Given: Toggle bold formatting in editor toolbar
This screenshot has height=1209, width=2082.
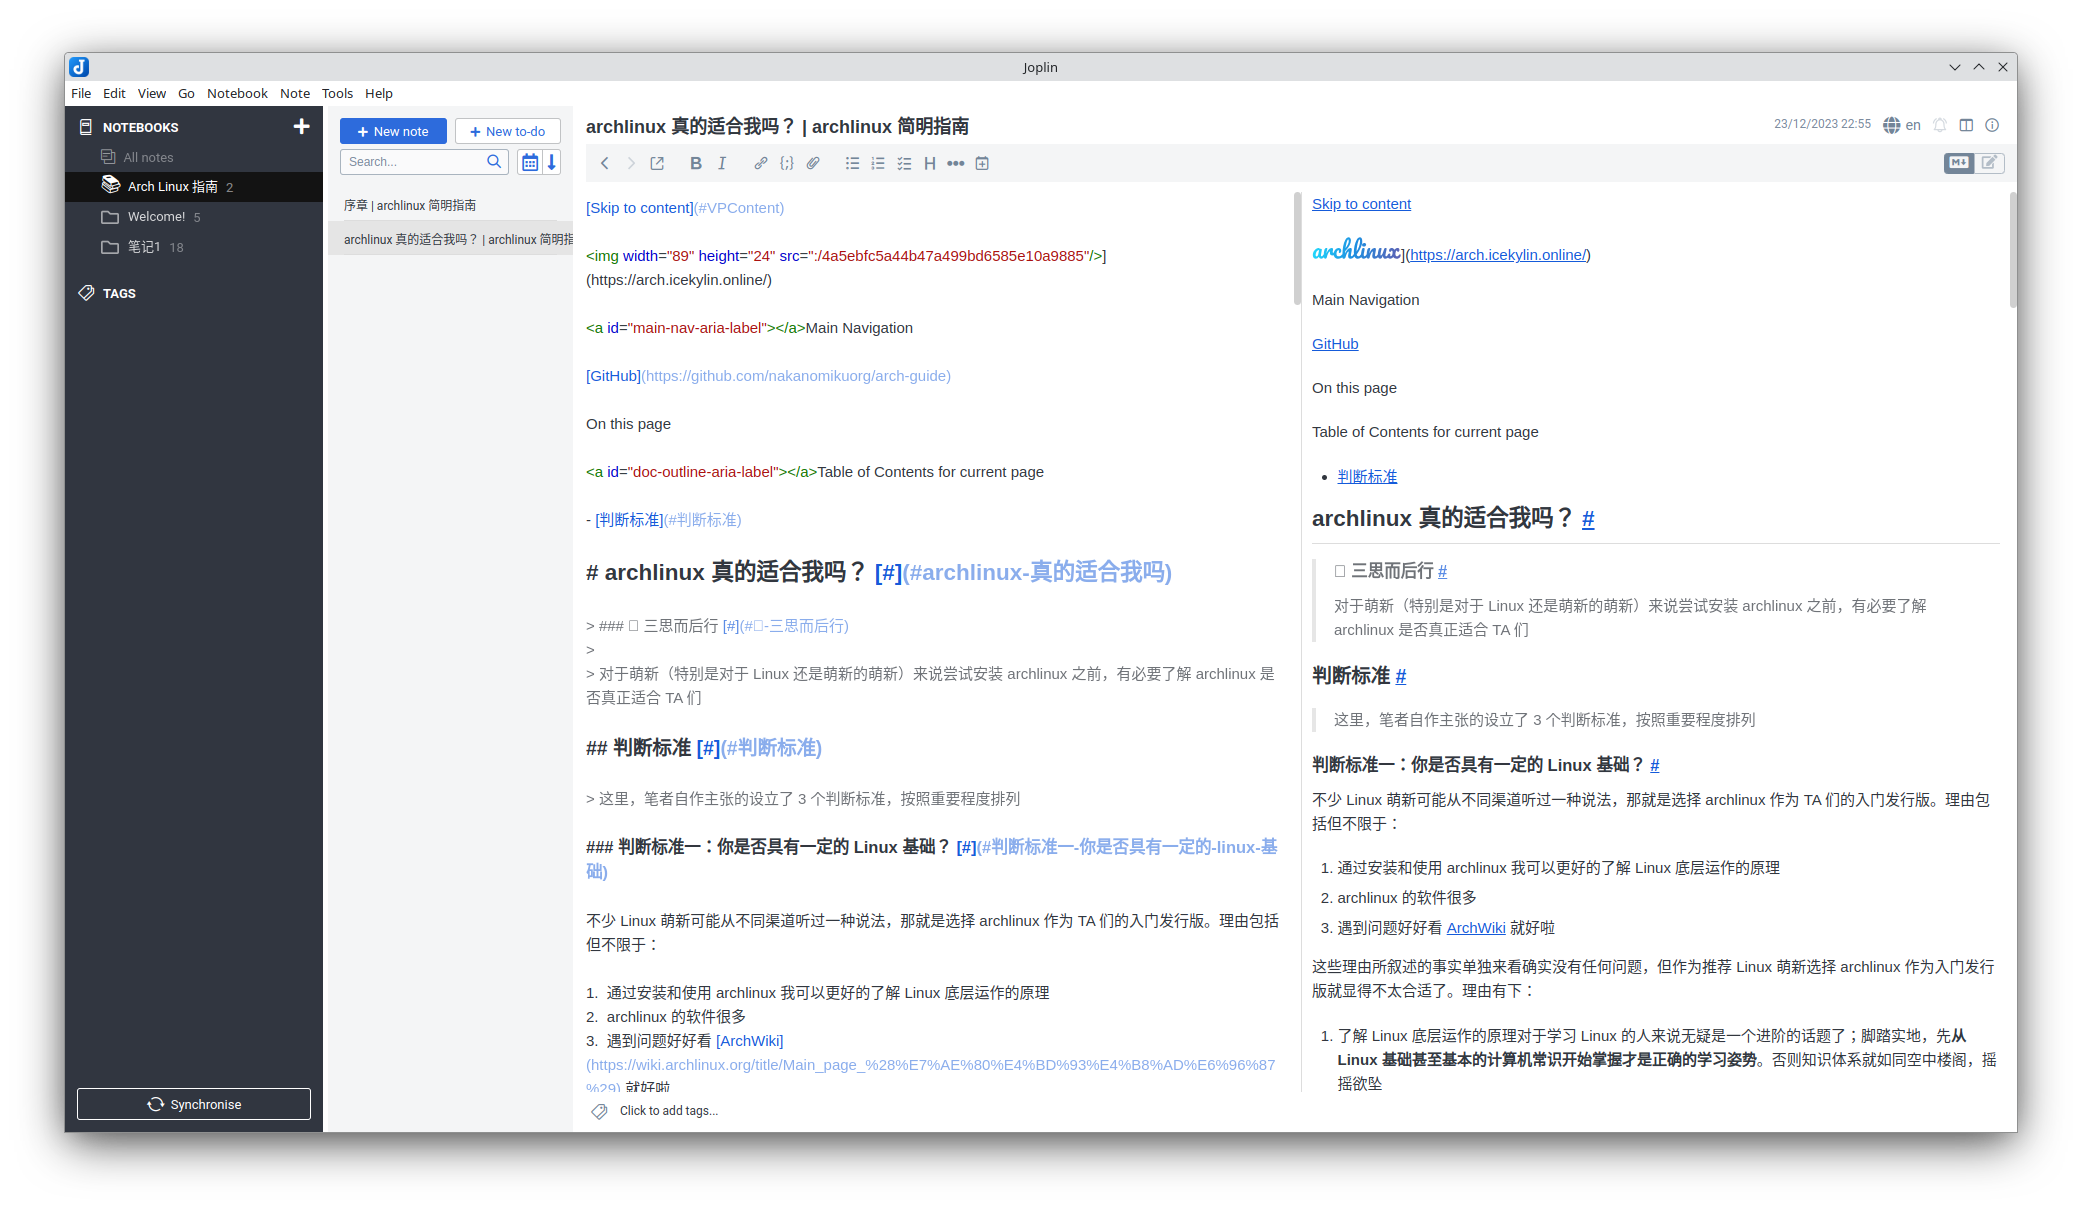Looking at the screenshot, I should tap(696, 163).
